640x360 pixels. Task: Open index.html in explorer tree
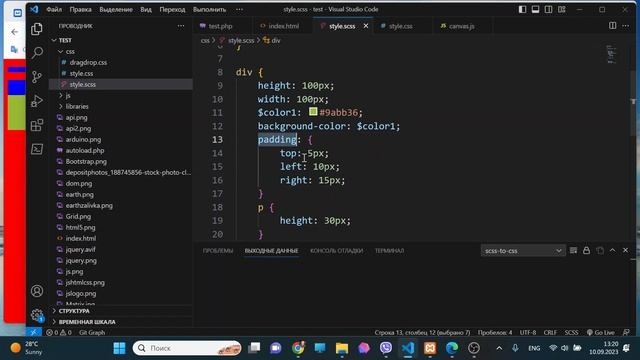click(81, 238)
